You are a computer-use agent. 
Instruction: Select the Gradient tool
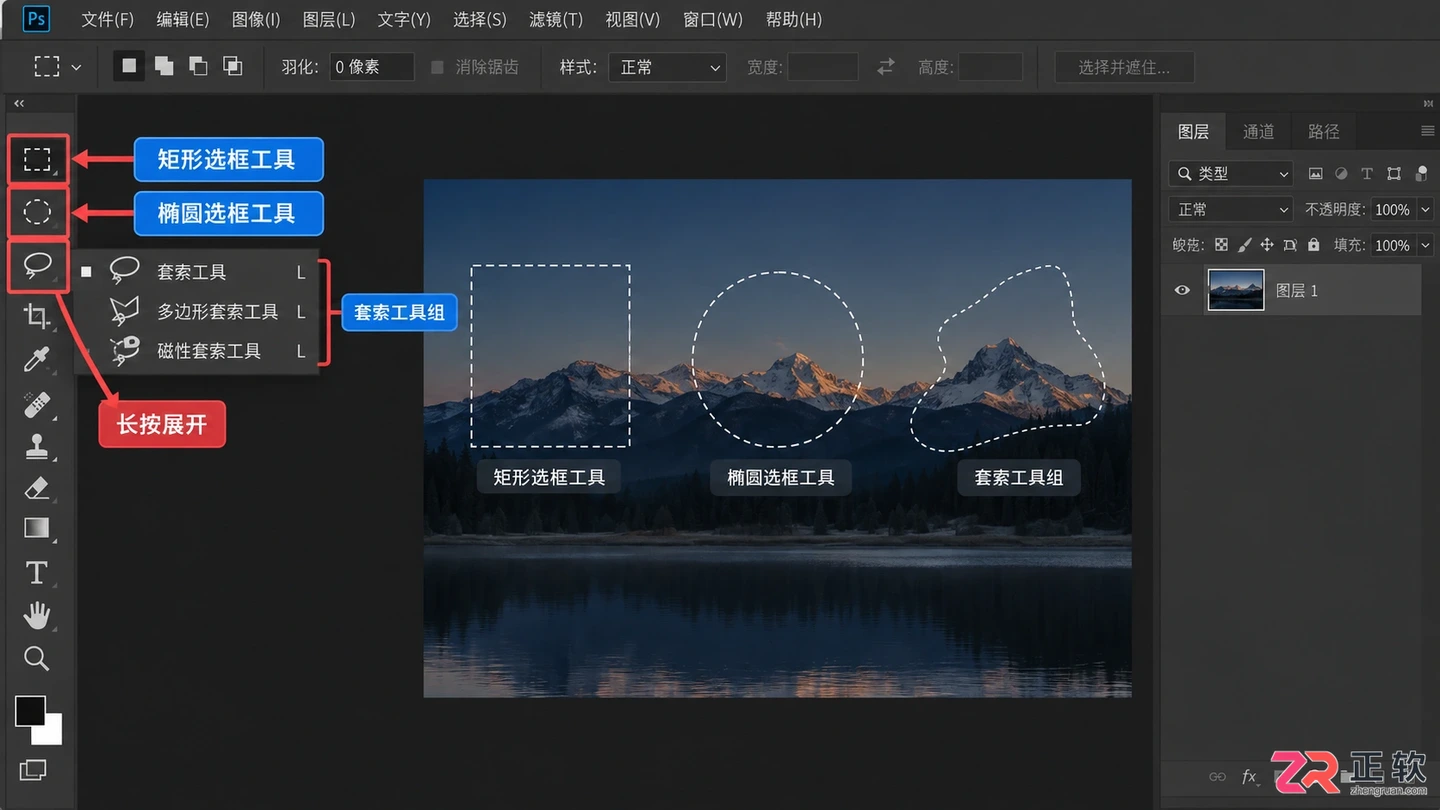37,527
